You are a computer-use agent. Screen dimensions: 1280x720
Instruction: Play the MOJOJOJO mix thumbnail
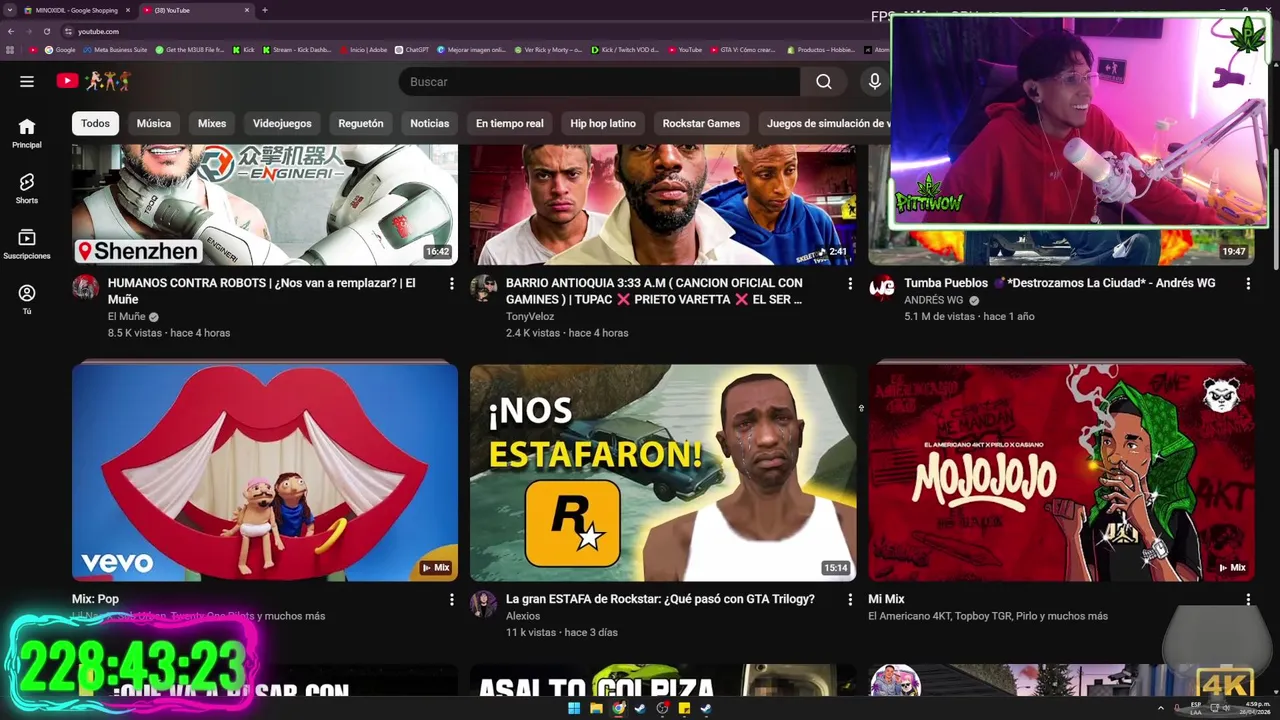pyautogui.click(x=1061, y=472)
